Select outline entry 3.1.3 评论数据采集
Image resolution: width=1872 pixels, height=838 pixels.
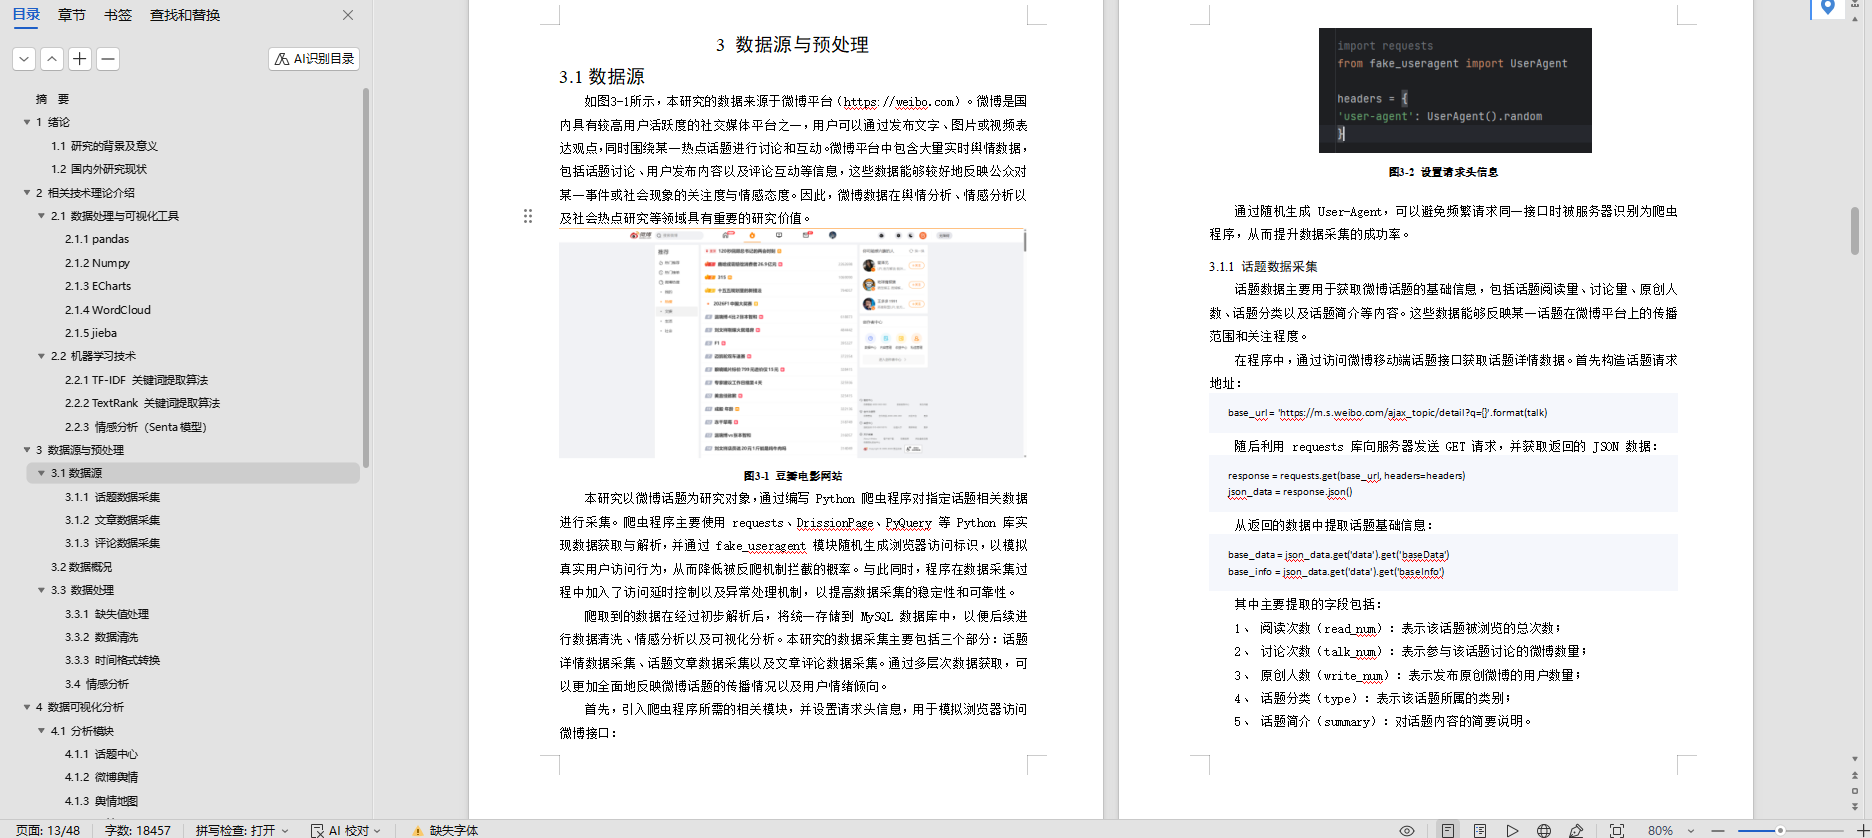tap(112, 543)
